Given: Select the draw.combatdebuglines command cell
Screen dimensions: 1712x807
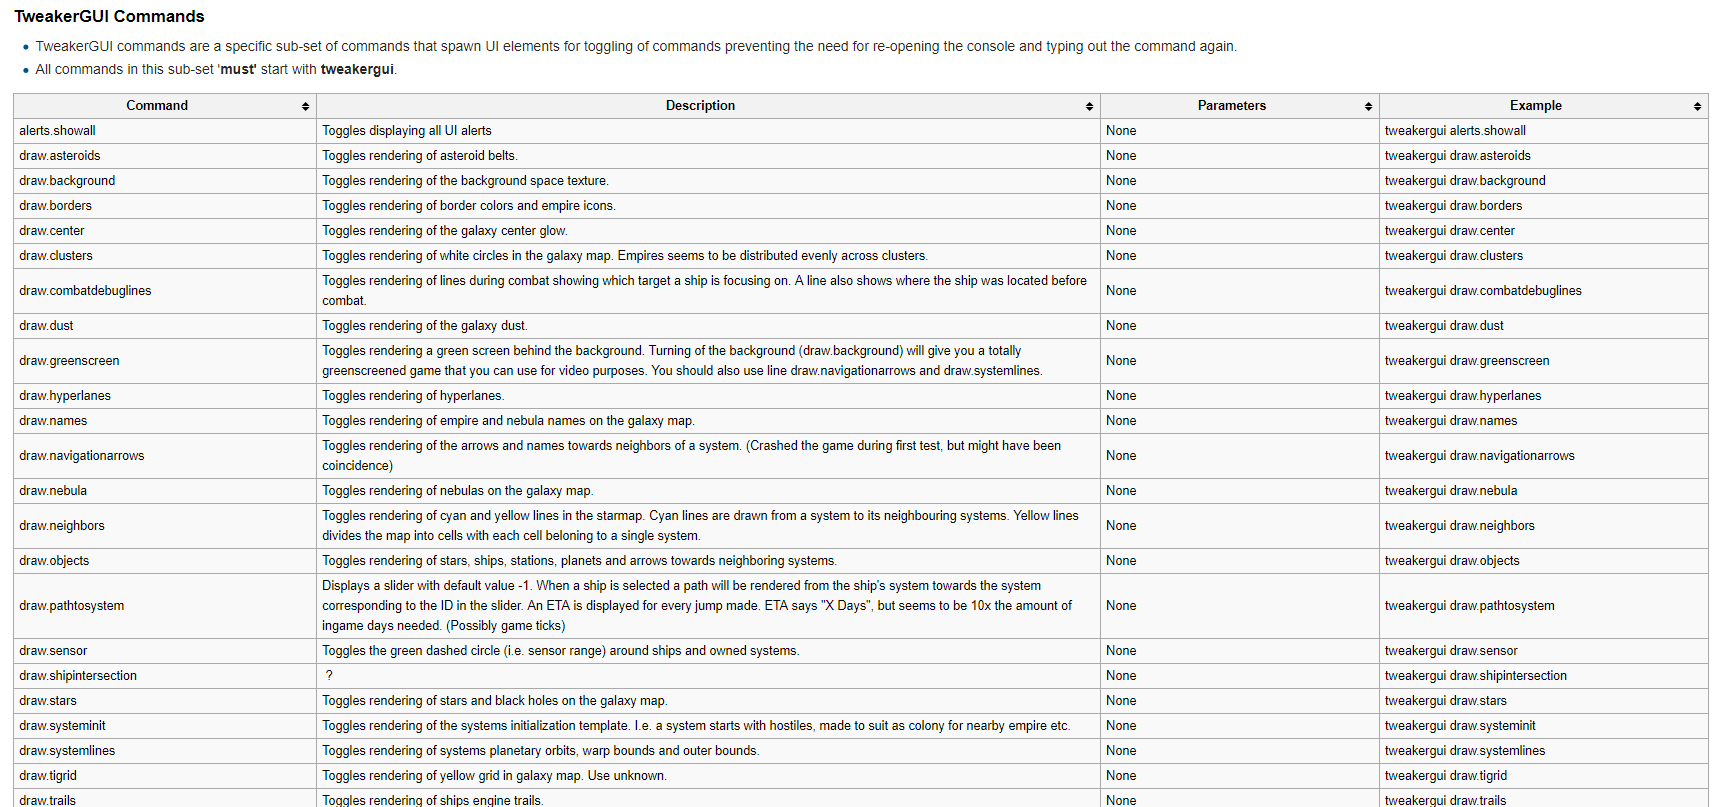Looking at the screenshot, I should (86, 291).
